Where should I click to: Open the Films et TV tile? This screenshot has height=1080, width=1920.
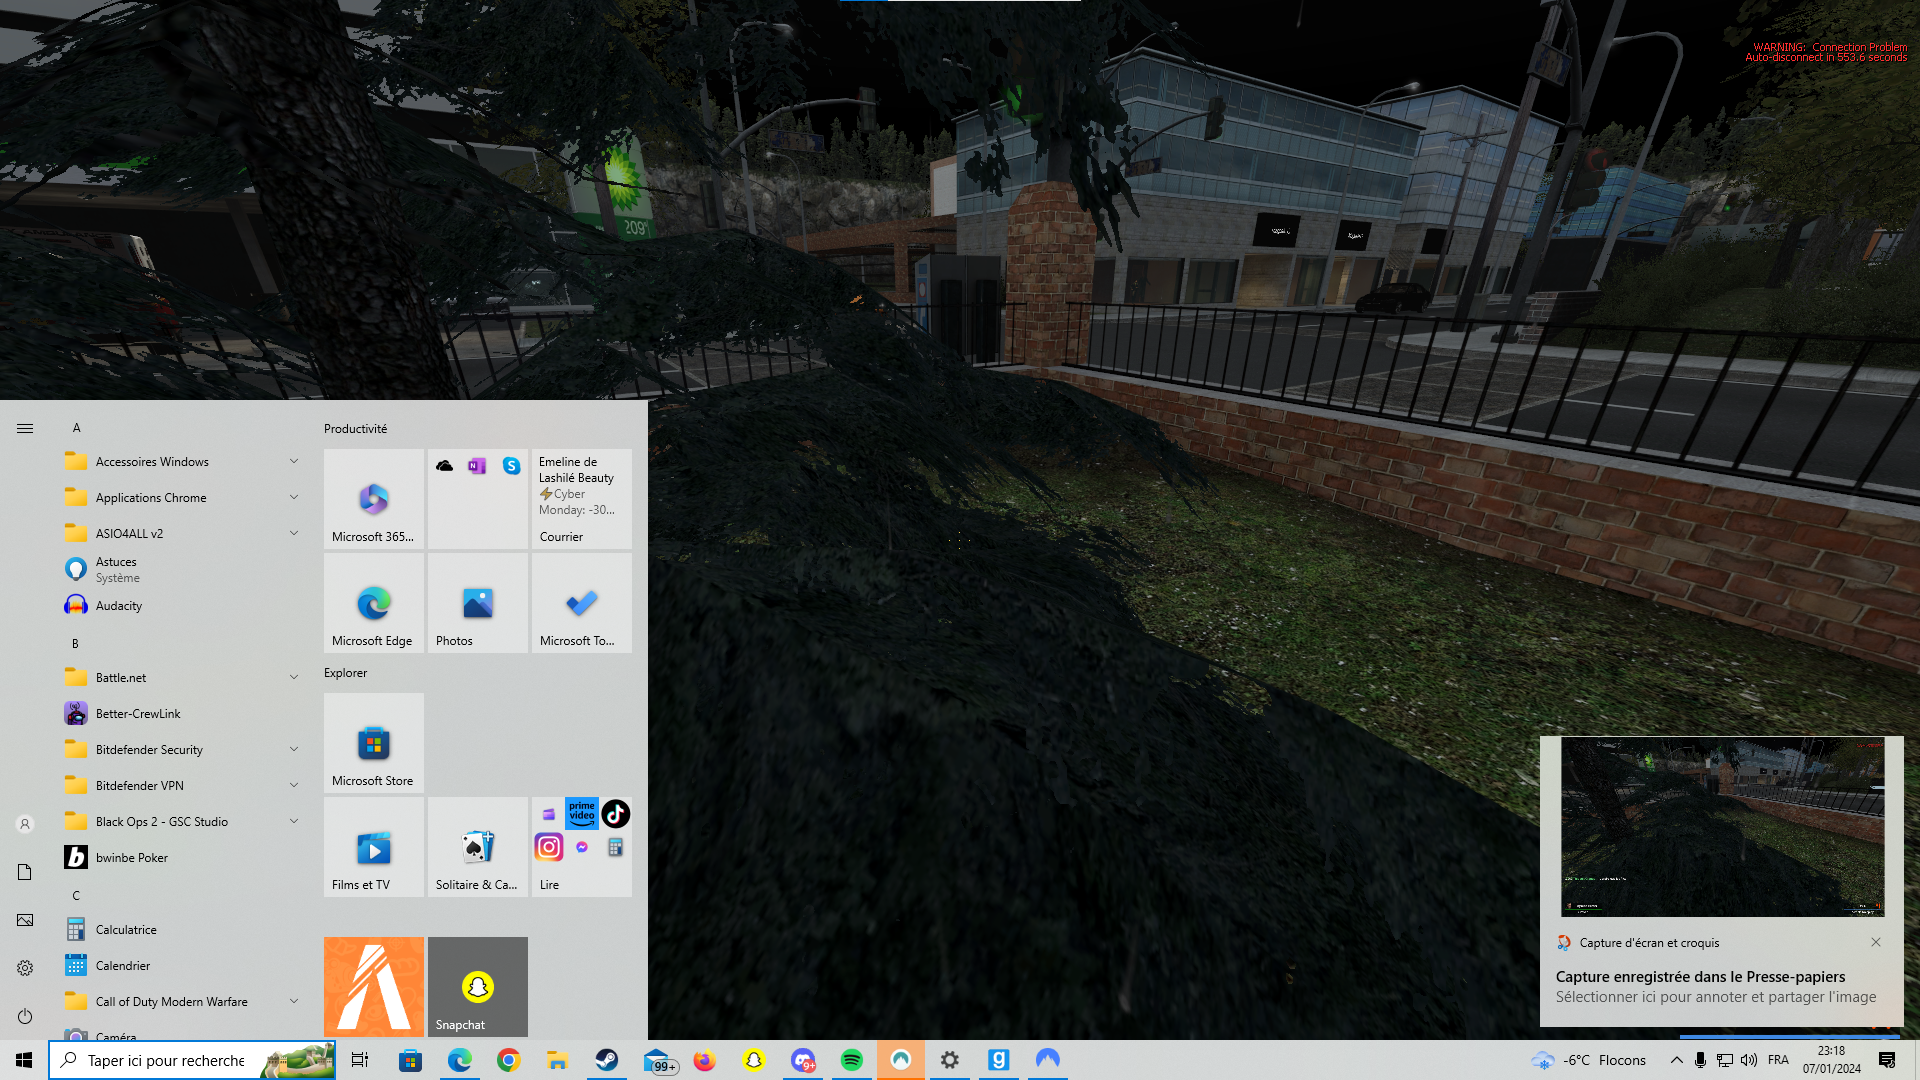pyautogui.click(x=374, y=847)
